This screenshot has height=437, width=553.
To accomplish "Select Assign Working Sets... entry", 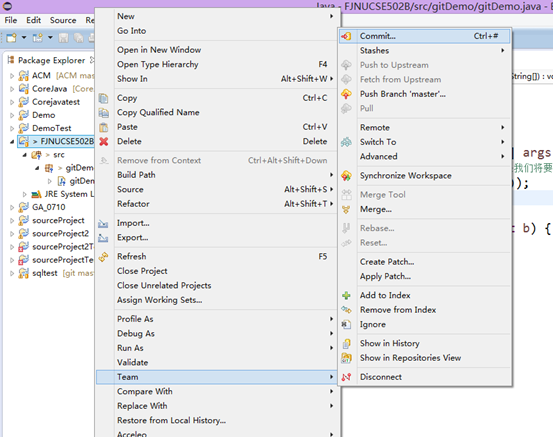I will 217,300.
